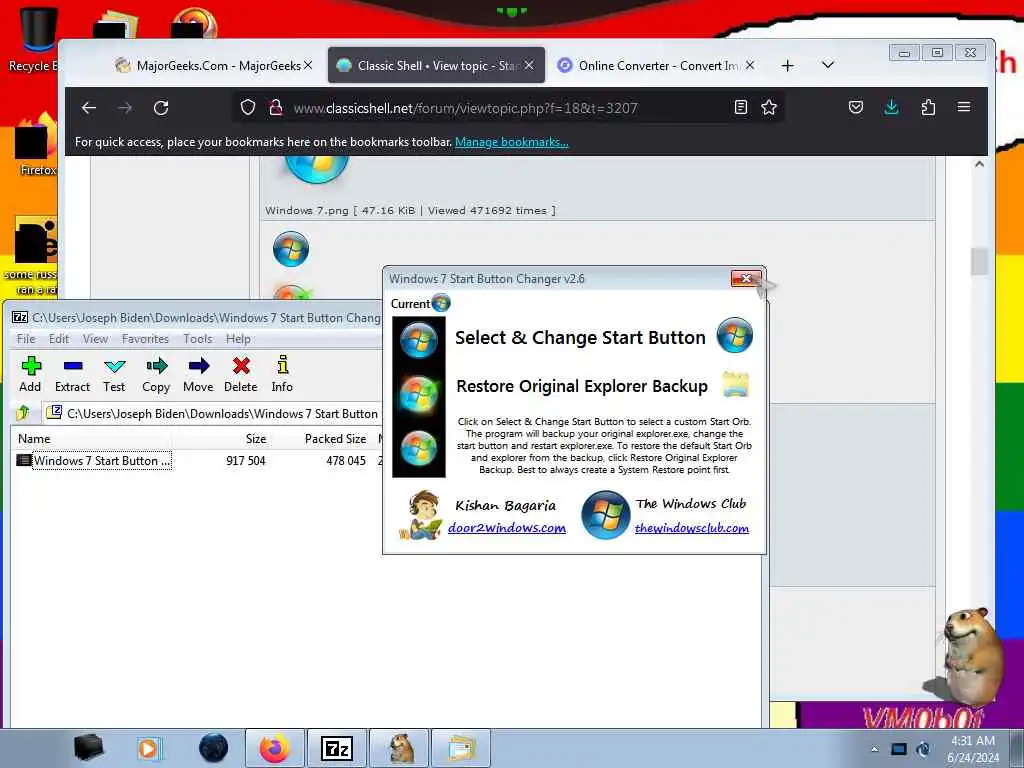
Task: Close the Start Button Changer window
Action: coord(746,279)
